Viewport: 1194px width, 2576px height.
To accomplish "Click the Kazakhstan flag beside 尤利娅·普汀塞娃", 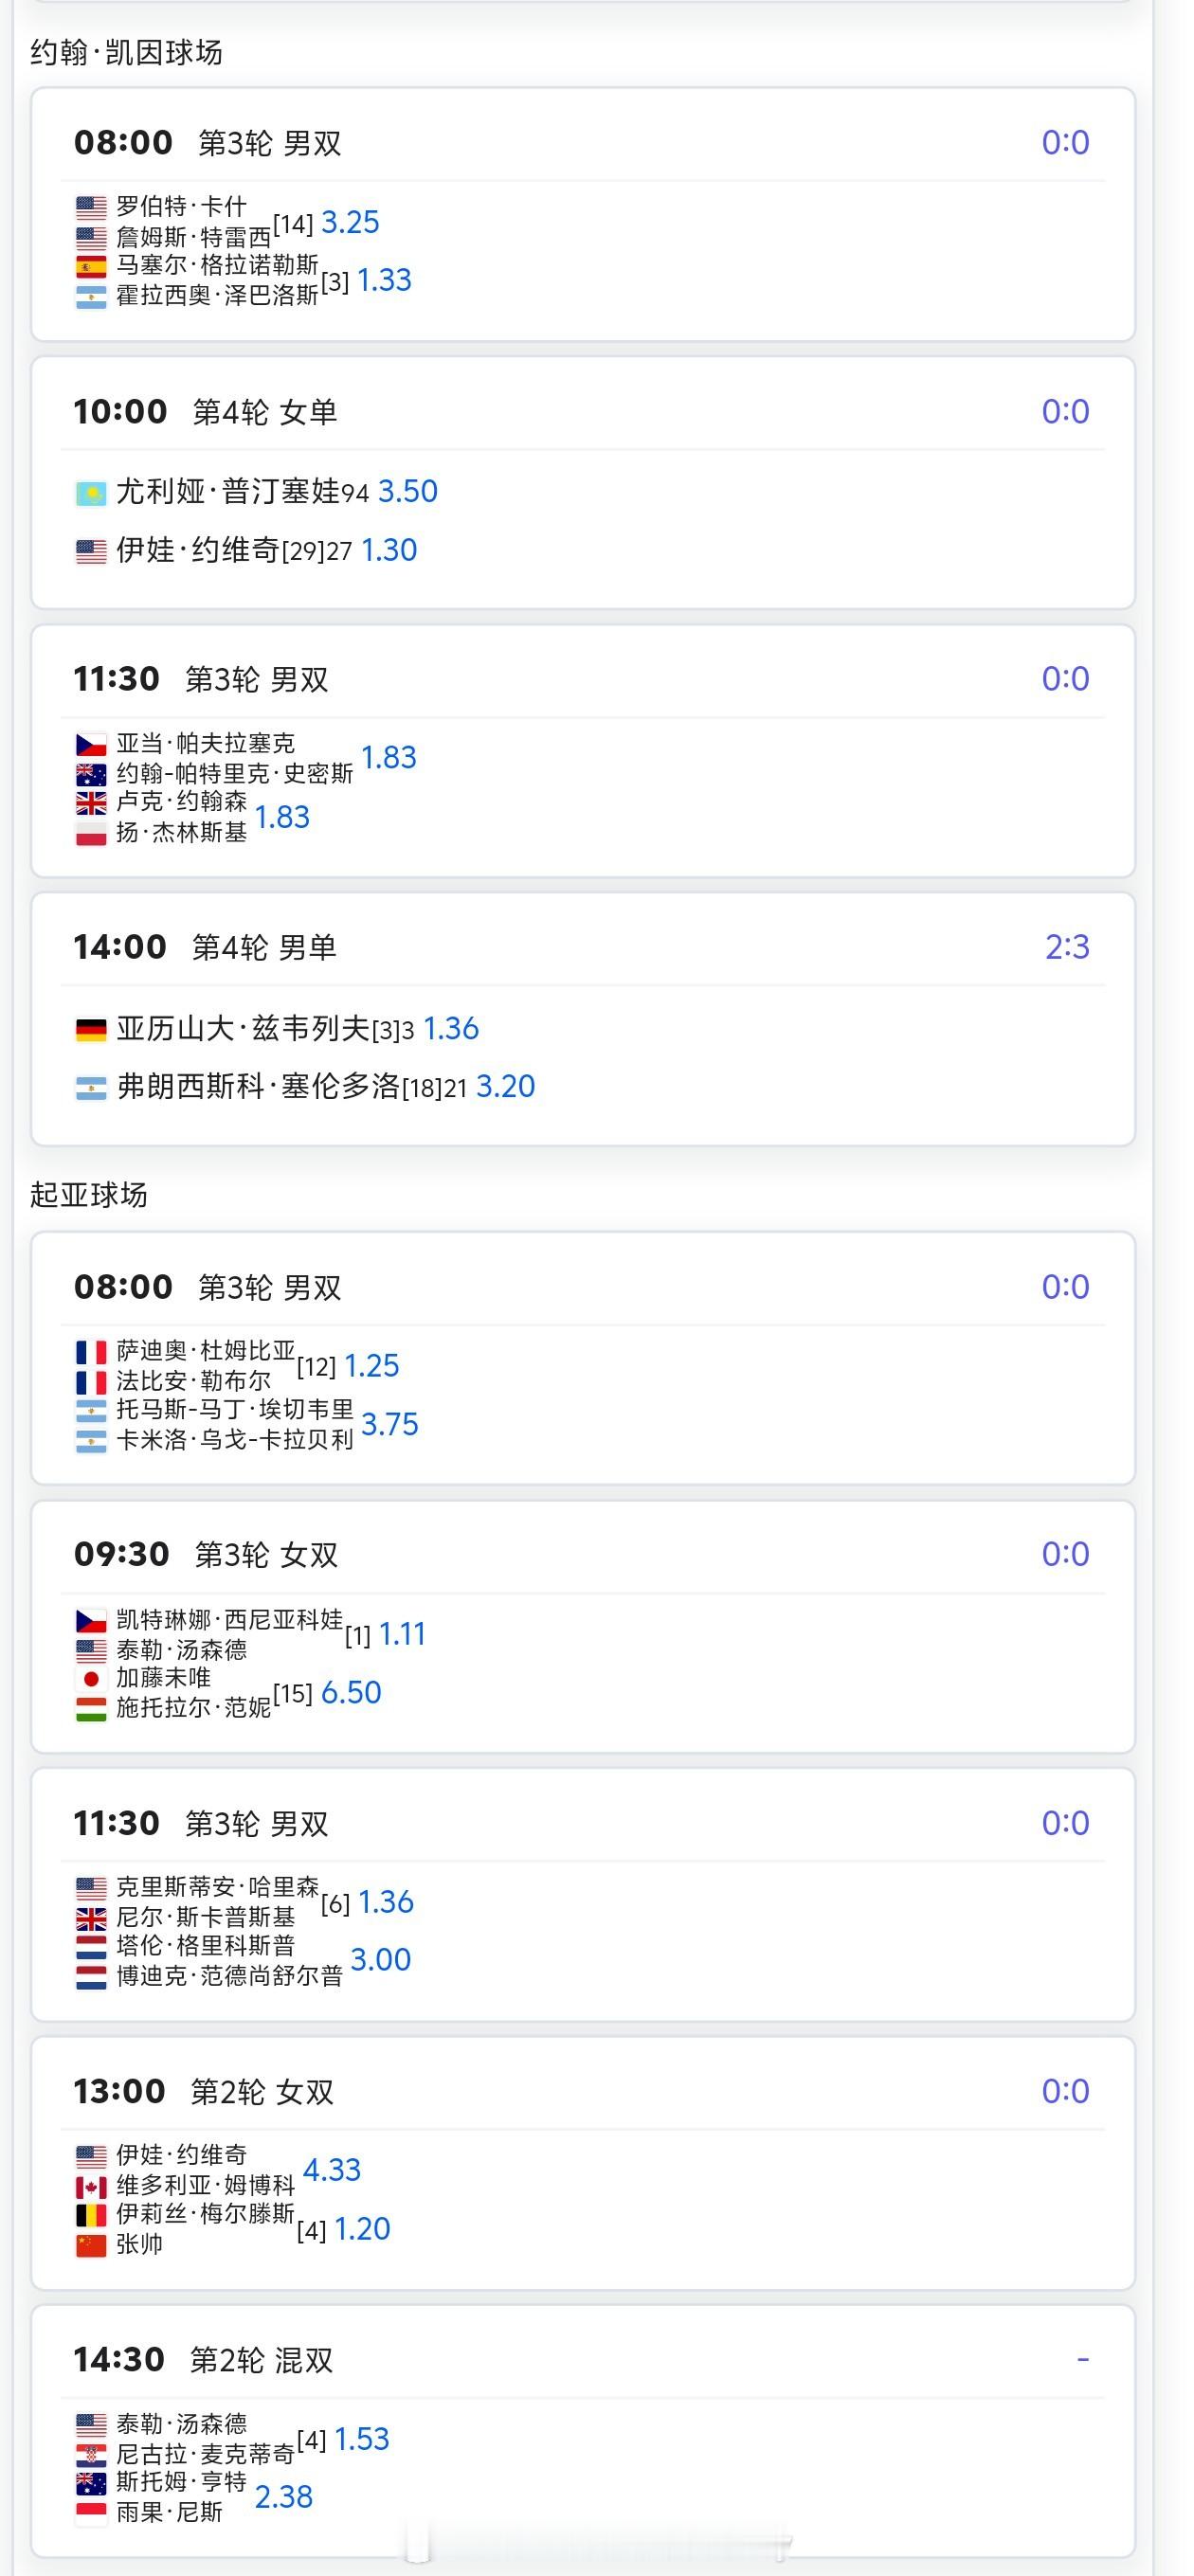I will [91, 493].
